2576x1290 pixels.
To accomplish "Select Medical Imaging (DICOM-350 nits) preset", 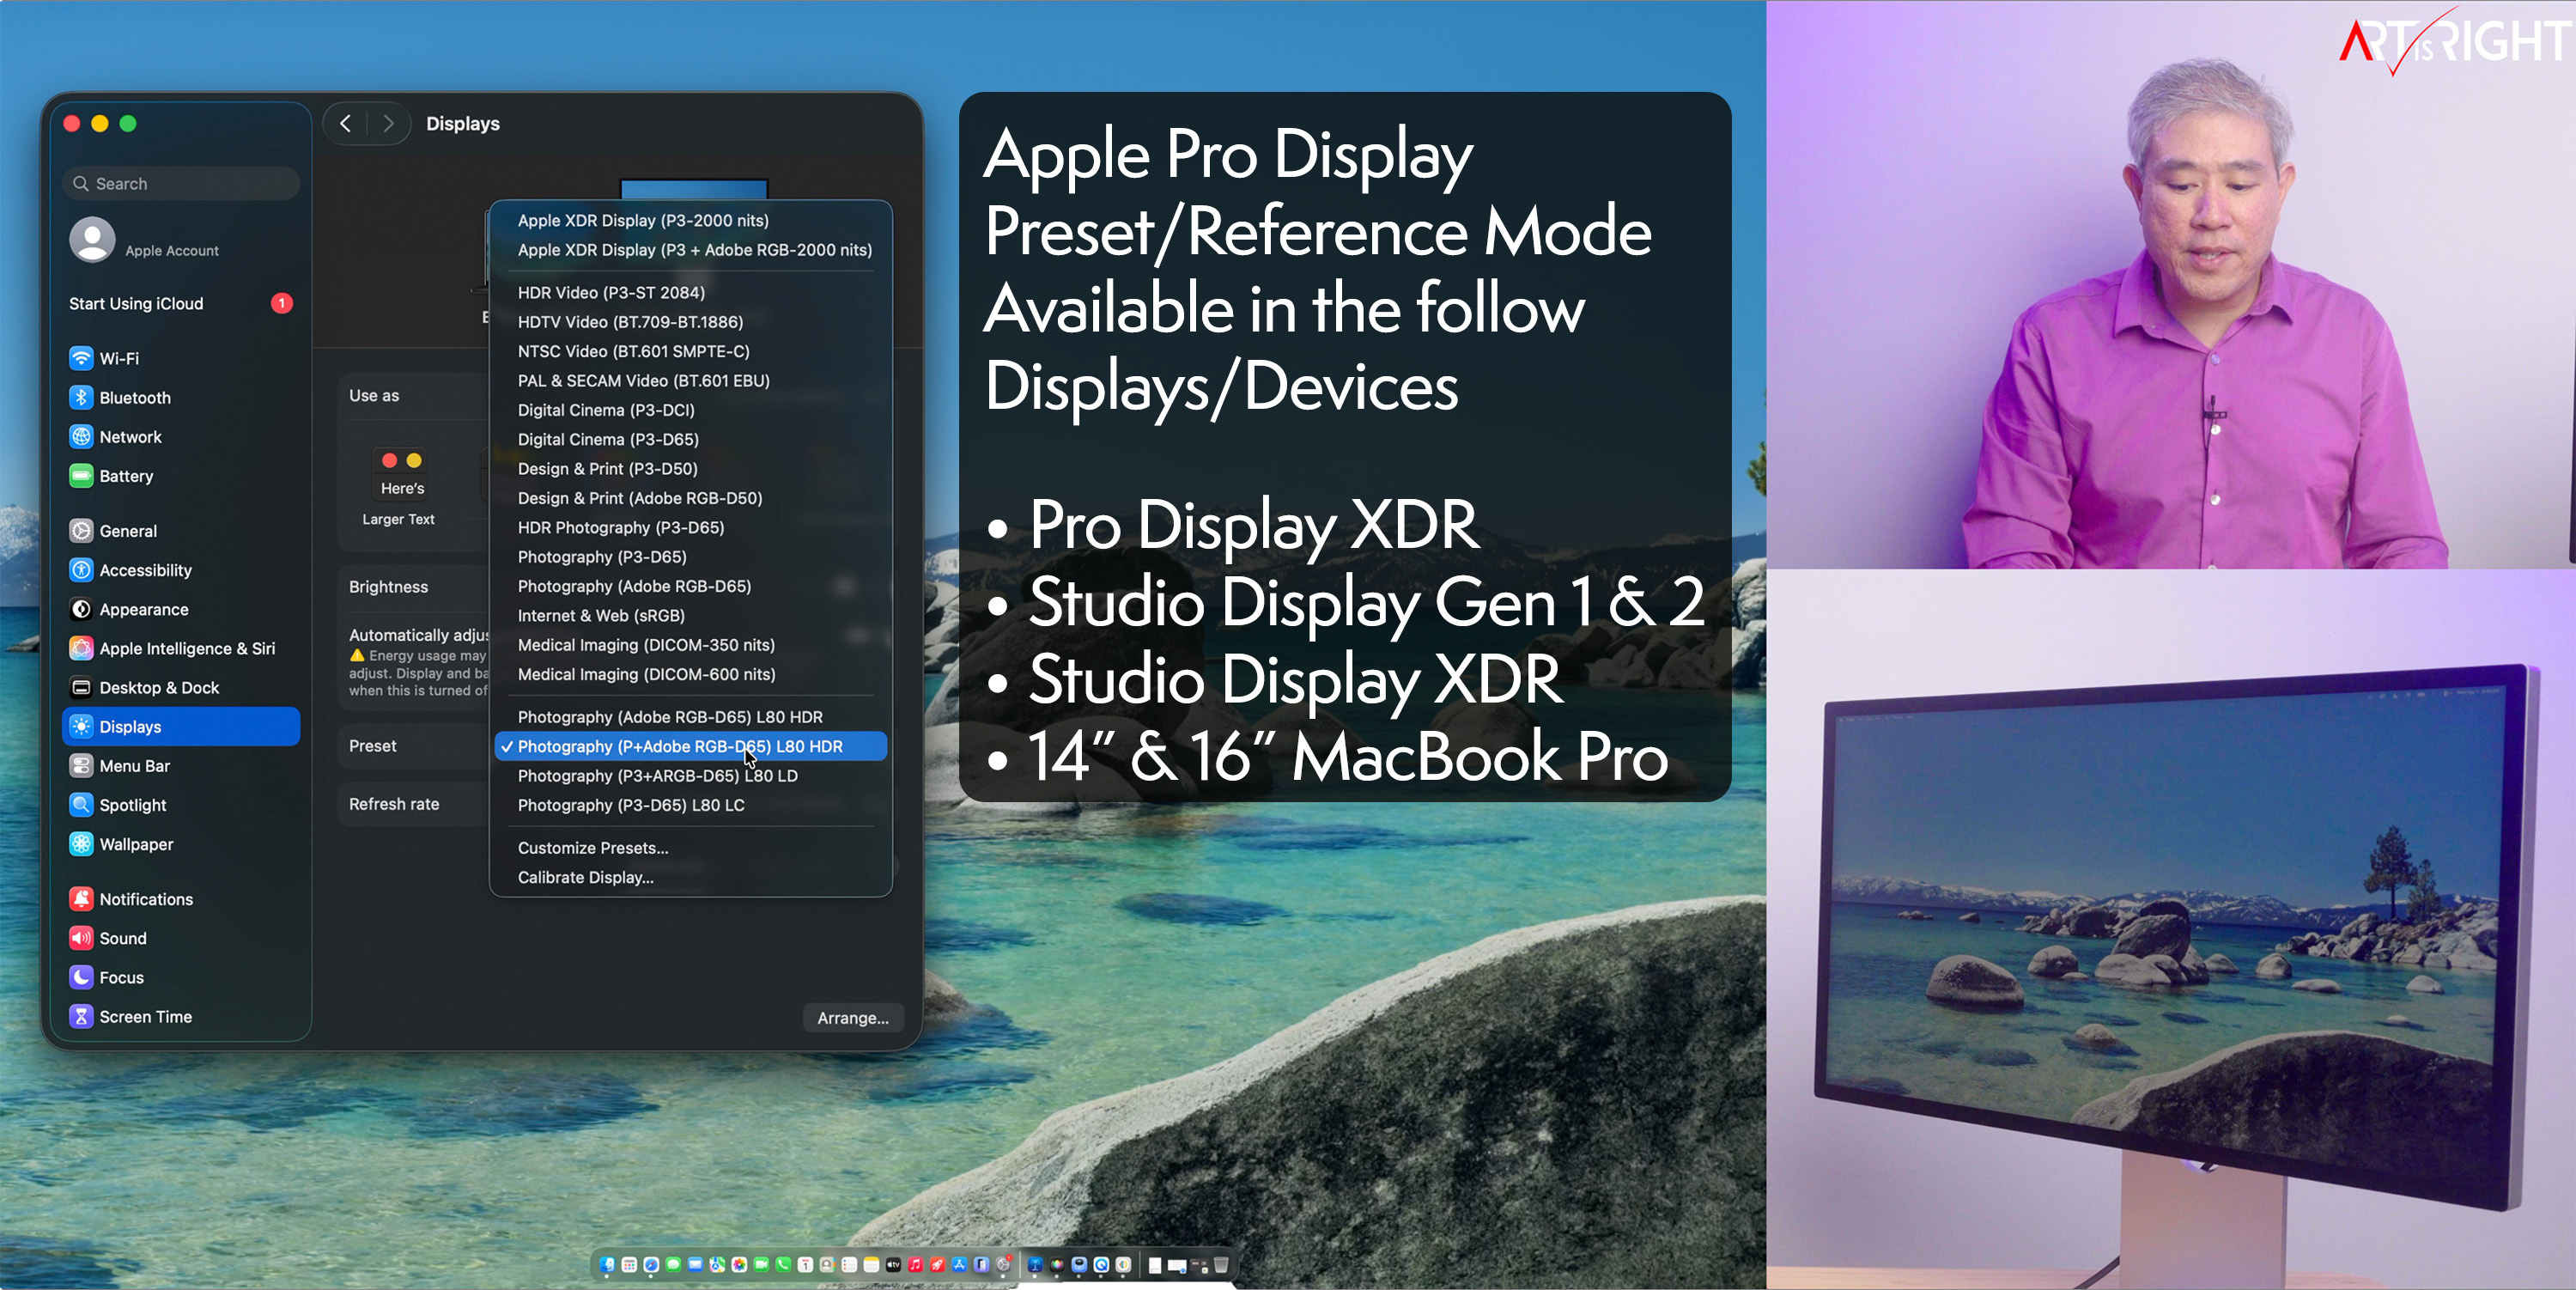I will (x=690, y=645).
